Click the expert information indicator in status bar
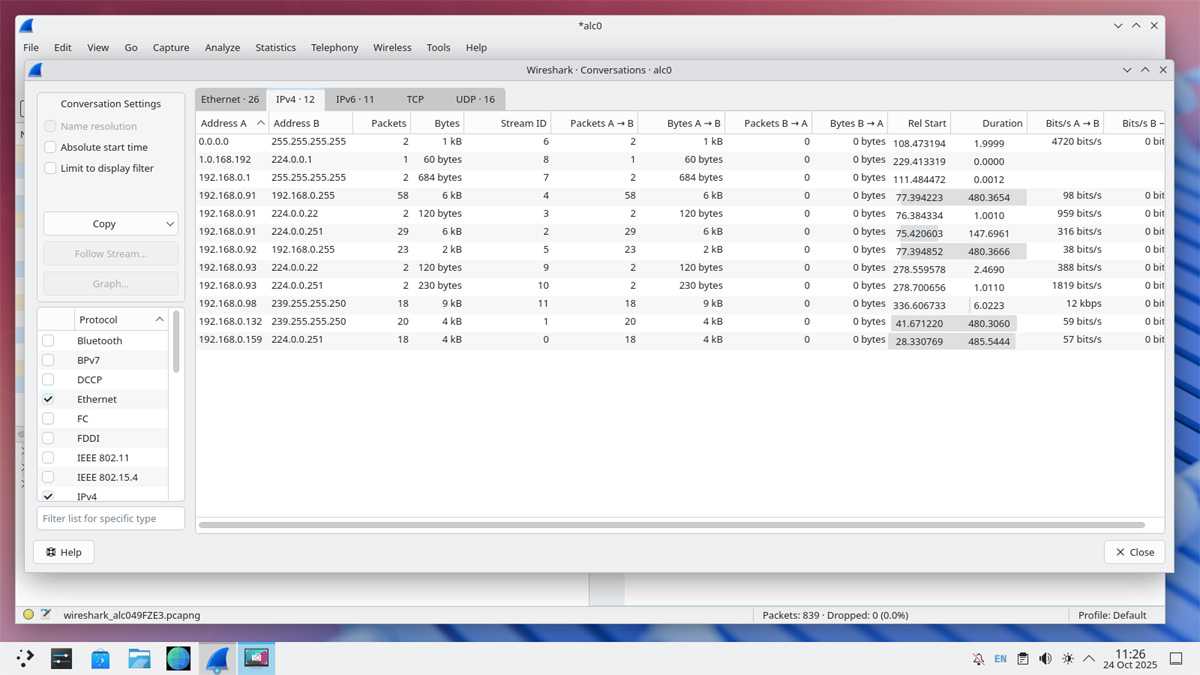 click(28, 615)
